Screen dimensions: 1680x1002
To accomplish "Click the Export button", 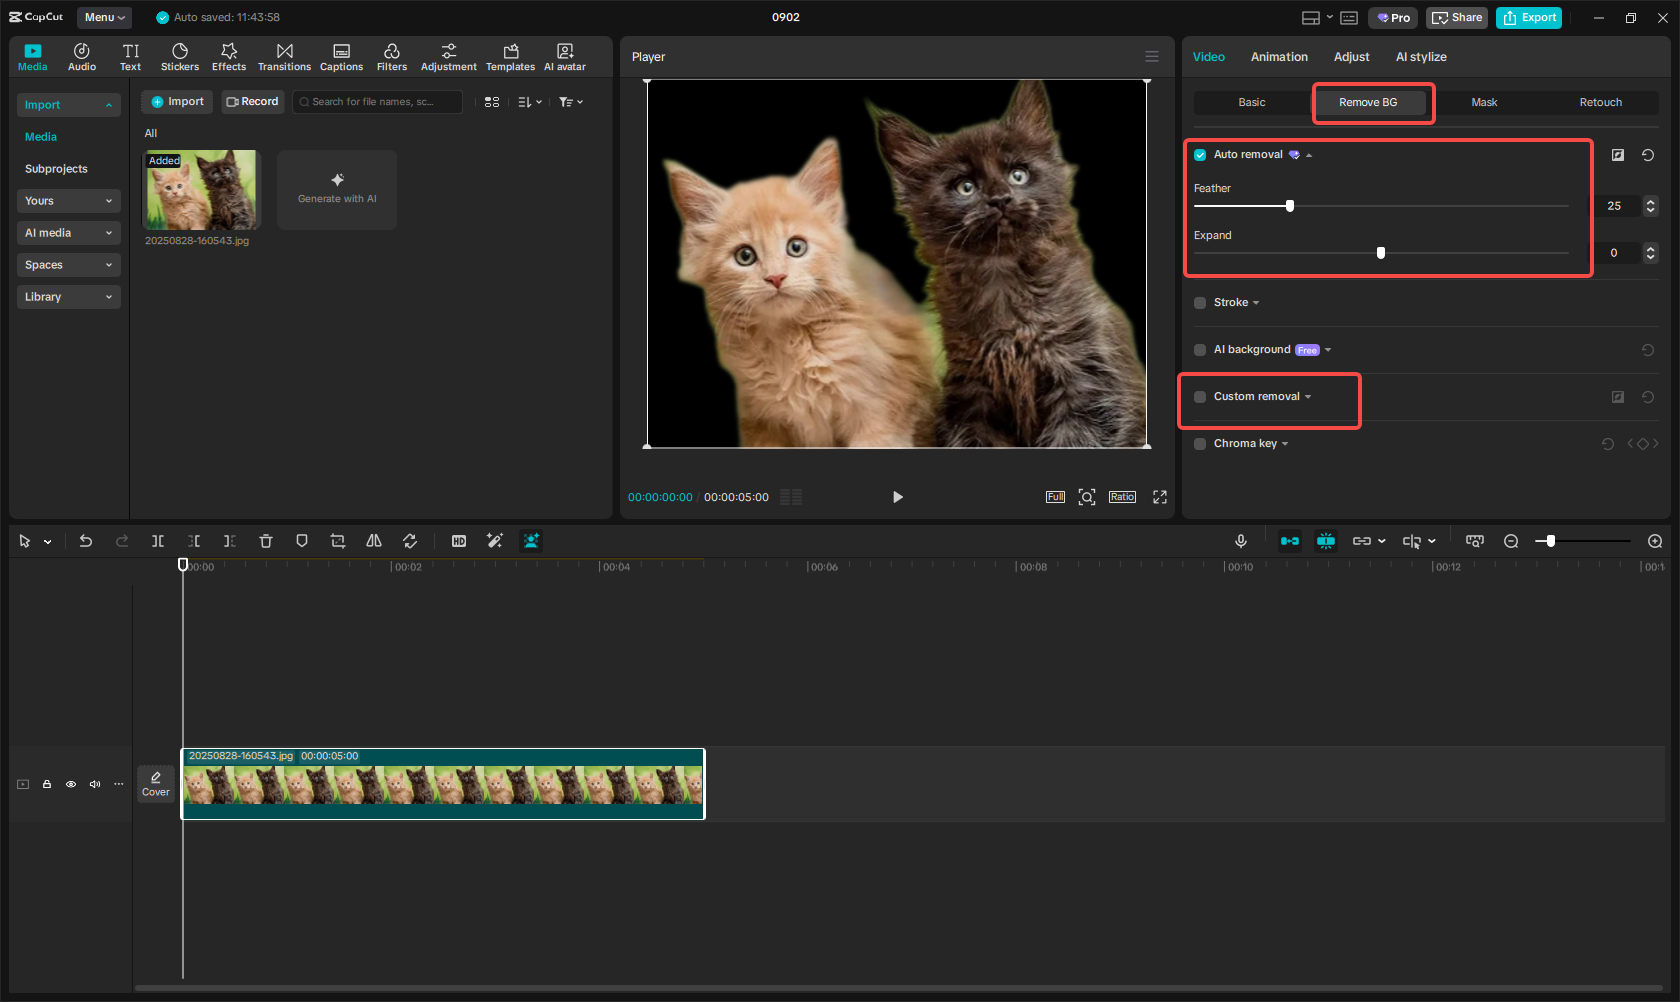I will coord(1528,17).
